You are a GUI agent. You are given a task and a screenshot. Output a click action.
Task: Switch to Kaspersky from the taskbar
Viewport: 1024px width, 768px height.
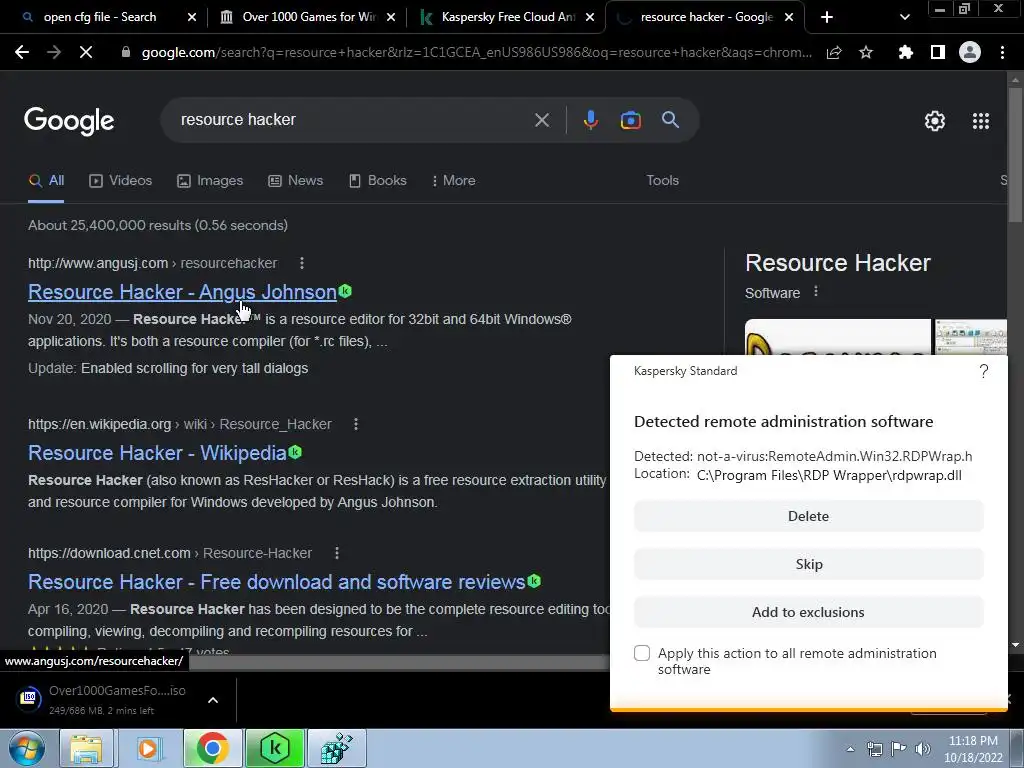tap(275, 748)
